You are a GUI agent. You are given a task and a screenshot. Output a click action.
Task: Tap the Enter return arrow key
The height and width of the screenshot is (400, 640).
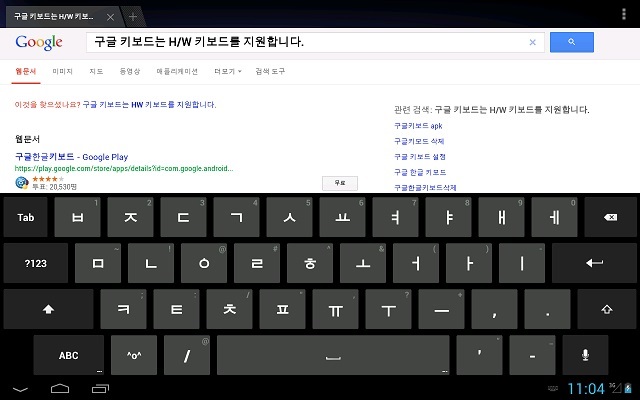point(594,263)
